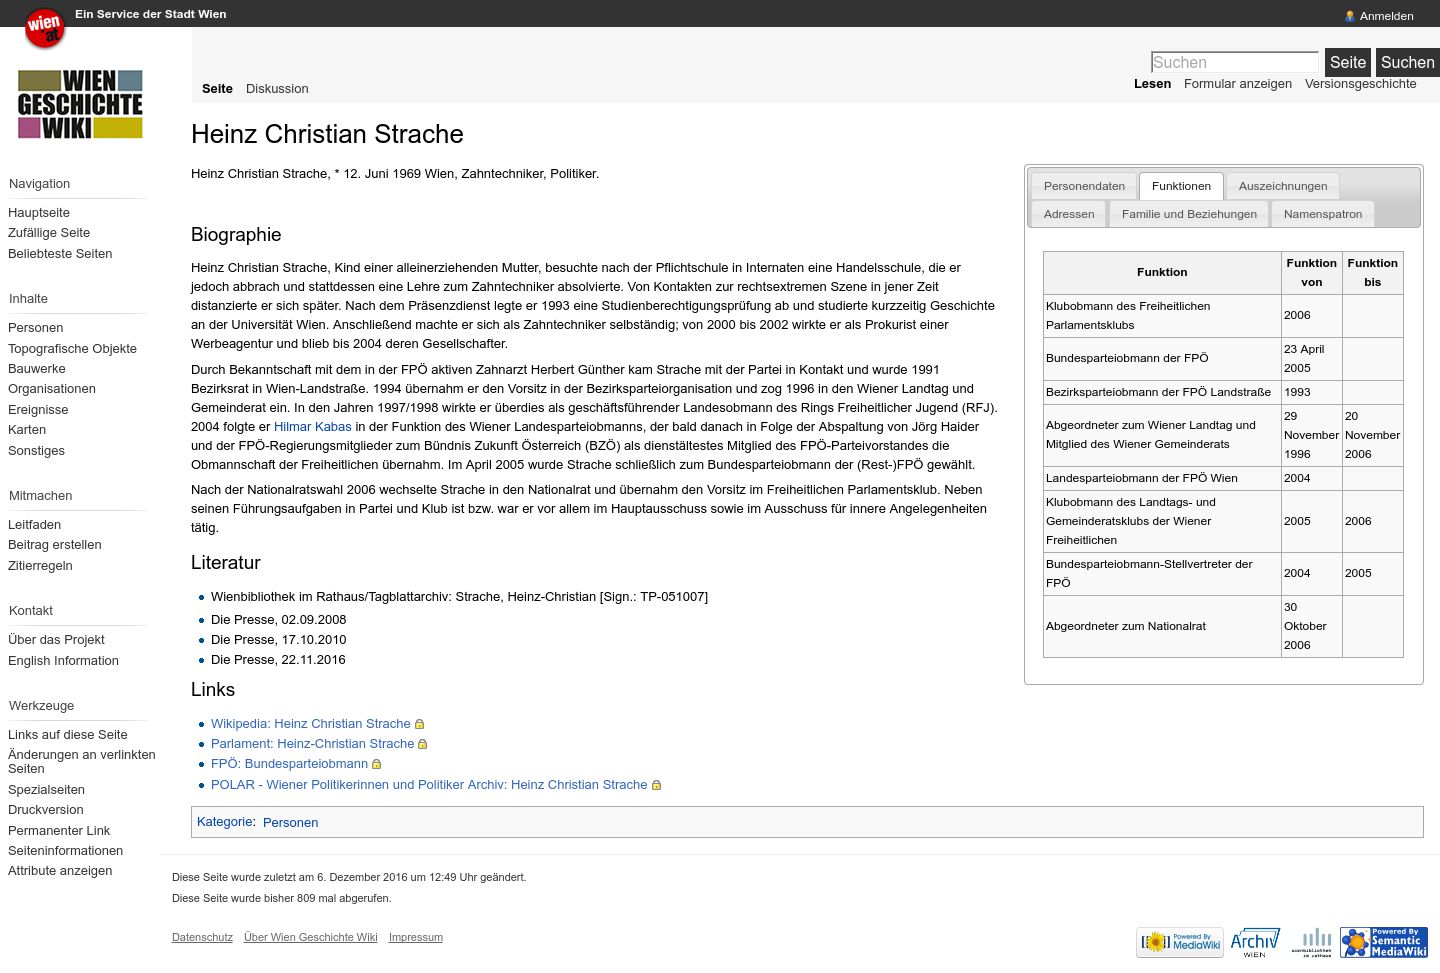Screen dimensions: 1440x973
Task: Click the Anmelden login link
Action: click(1386, 16)
